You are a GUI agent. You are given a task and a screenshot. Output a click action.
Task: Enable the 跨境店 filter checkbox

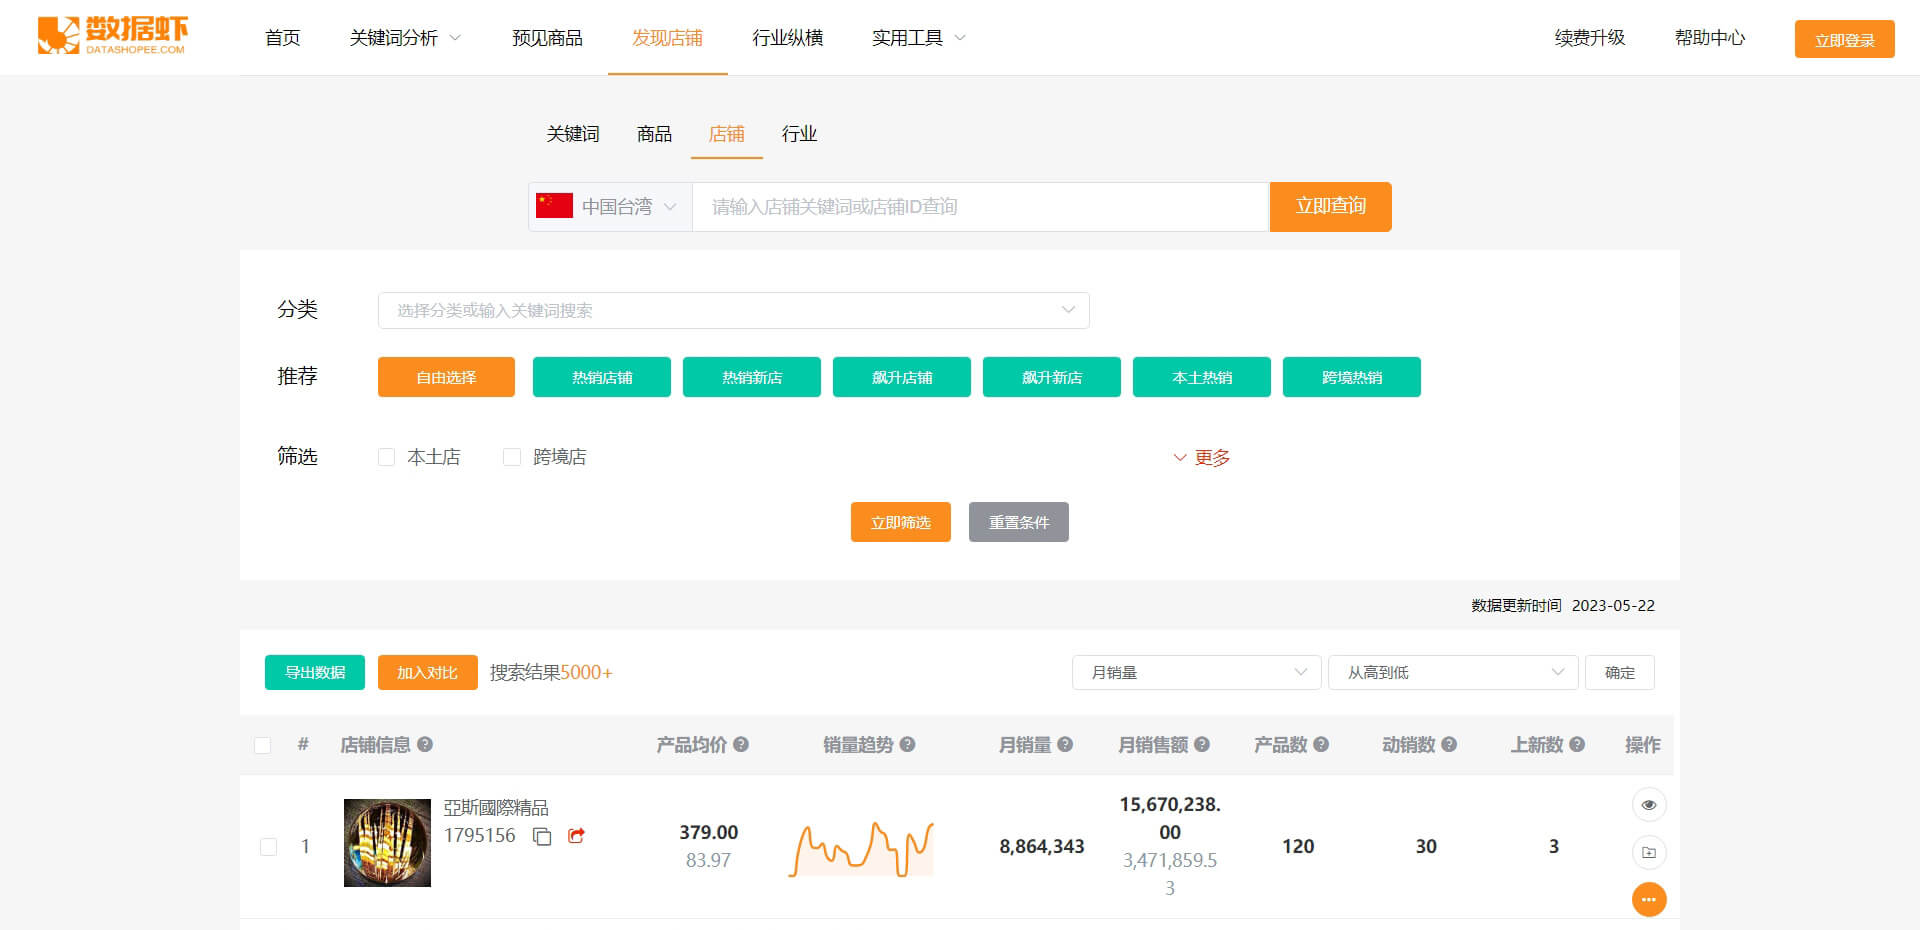pyautogui.click(x=512, y=456)
